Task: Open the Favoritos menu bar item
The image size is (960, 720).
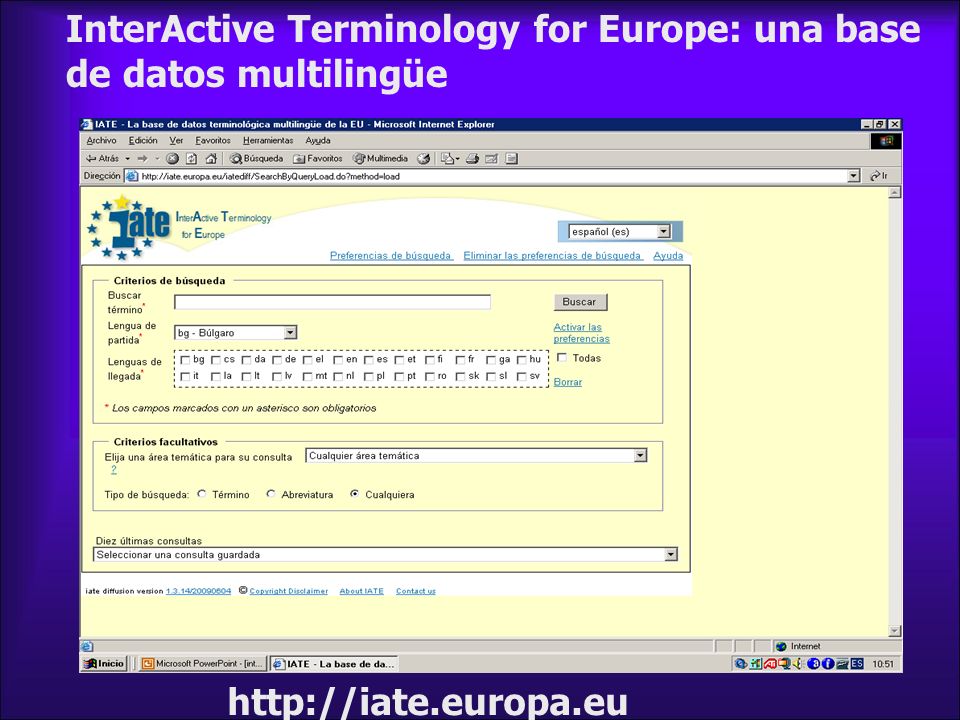Action: click(213, 141)
